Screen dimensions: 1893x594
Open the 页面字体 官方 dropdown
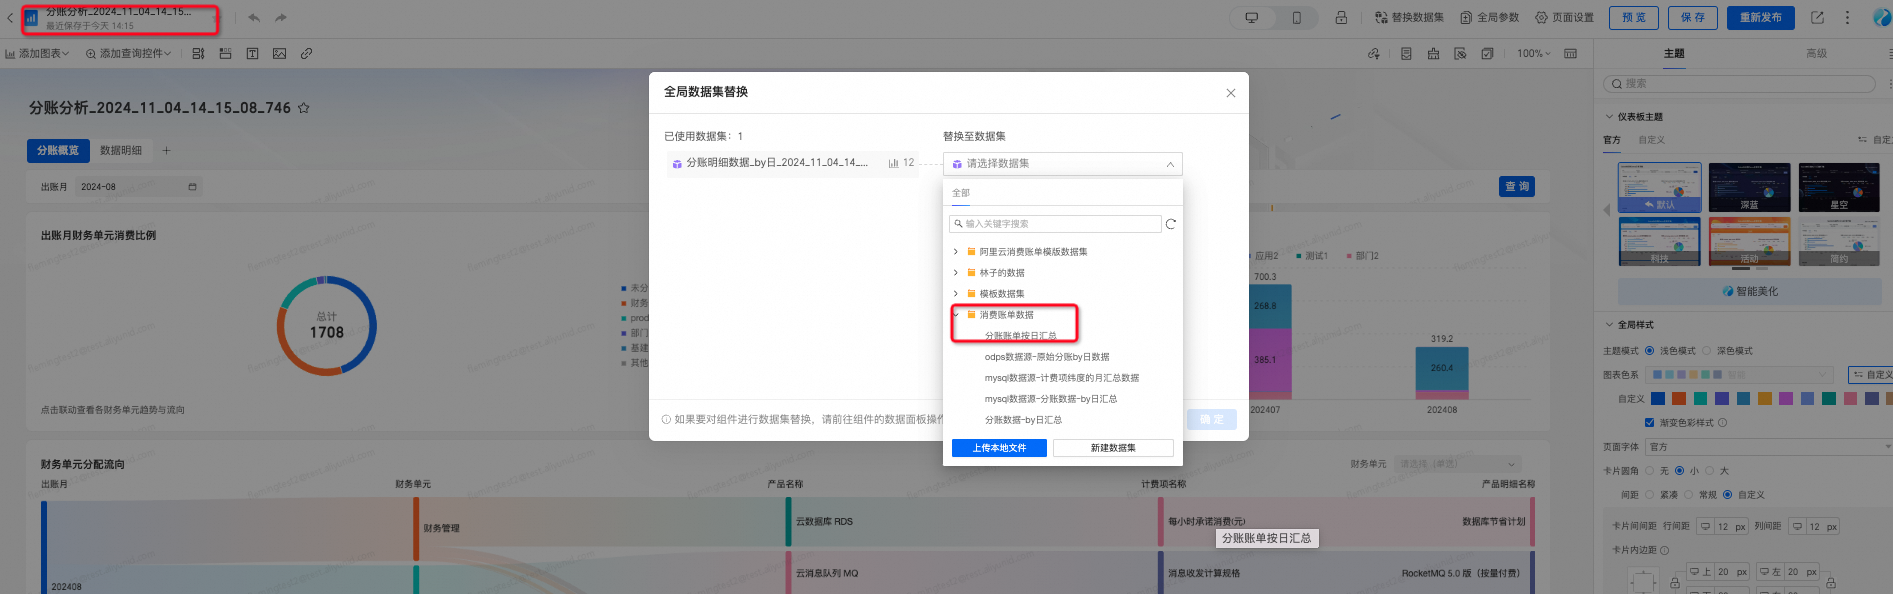pos(1768,447)
